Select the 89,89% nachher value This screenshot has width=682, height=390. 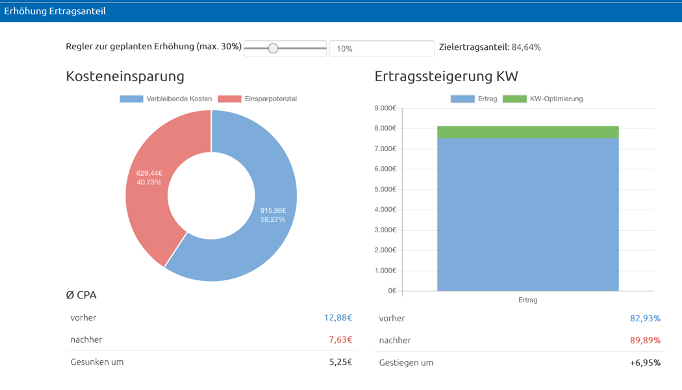[x=645, y=340]
